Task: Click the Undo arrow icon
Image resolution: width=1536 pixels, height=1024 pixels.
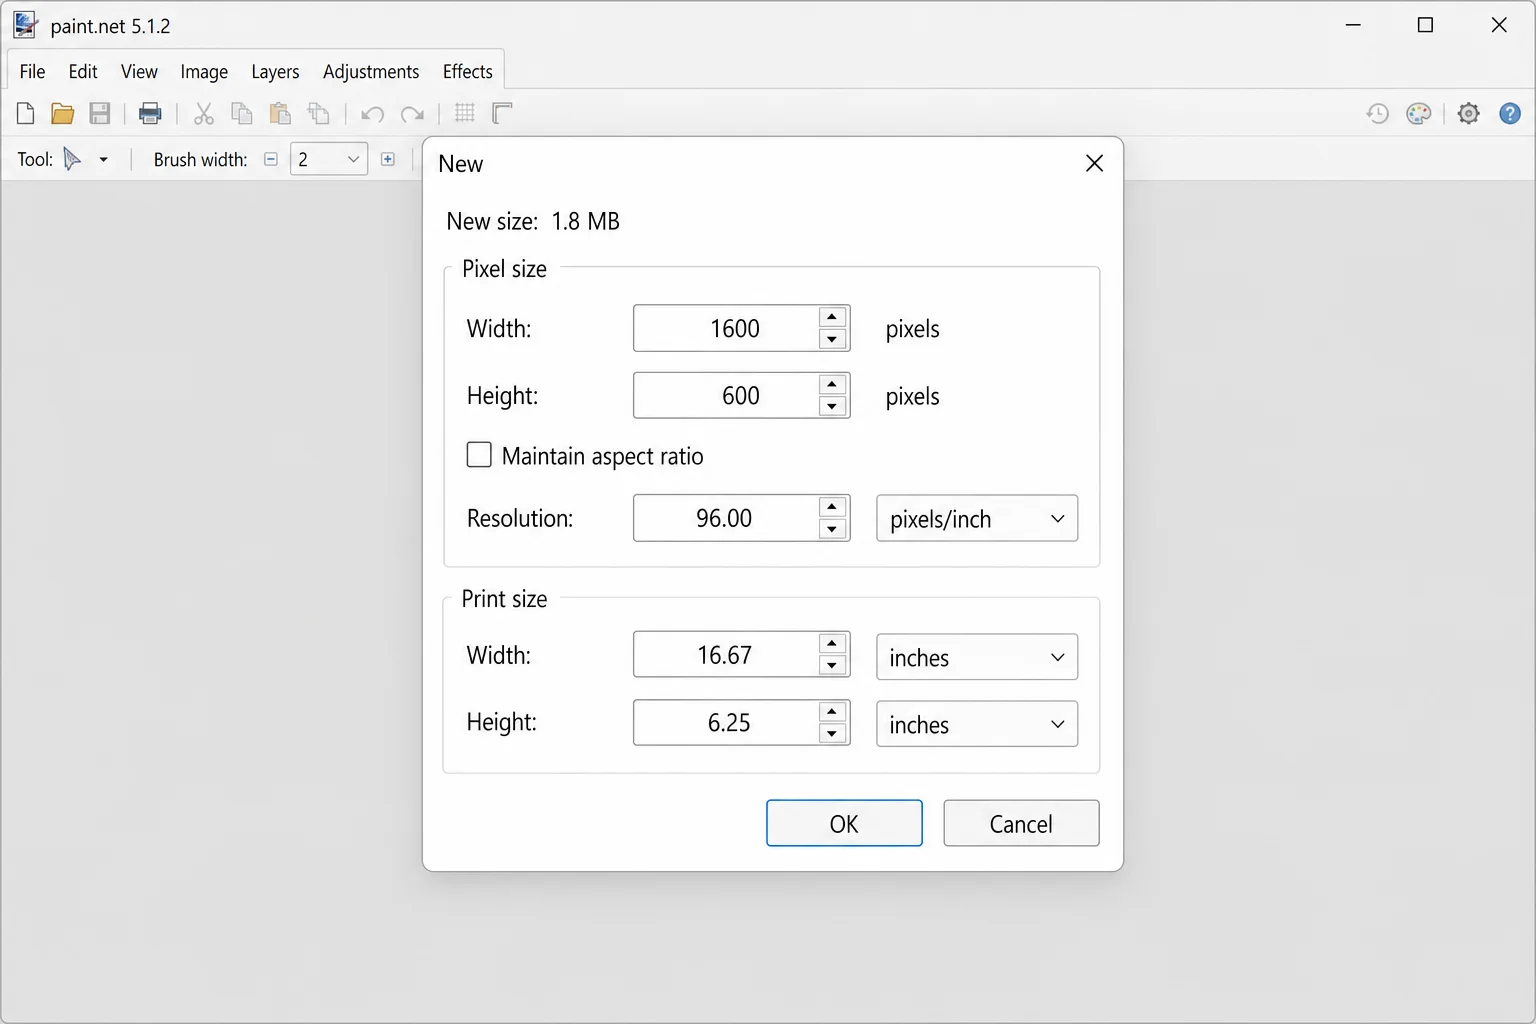Action: coord(373,114)
